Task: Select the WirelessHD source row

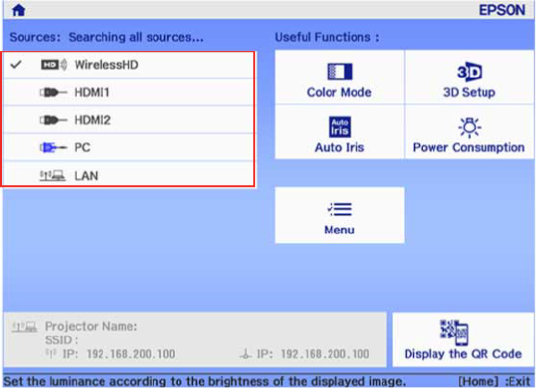Action: [129, 65]
